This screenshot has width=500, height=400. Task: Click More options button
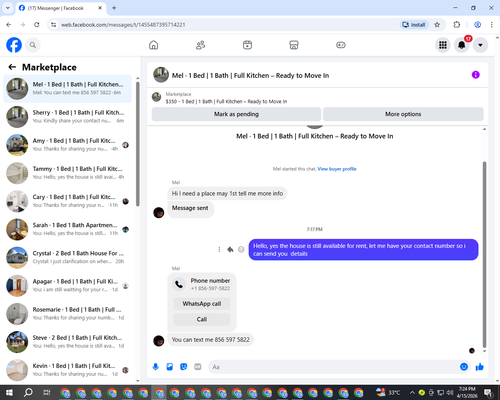pos(403,114)
